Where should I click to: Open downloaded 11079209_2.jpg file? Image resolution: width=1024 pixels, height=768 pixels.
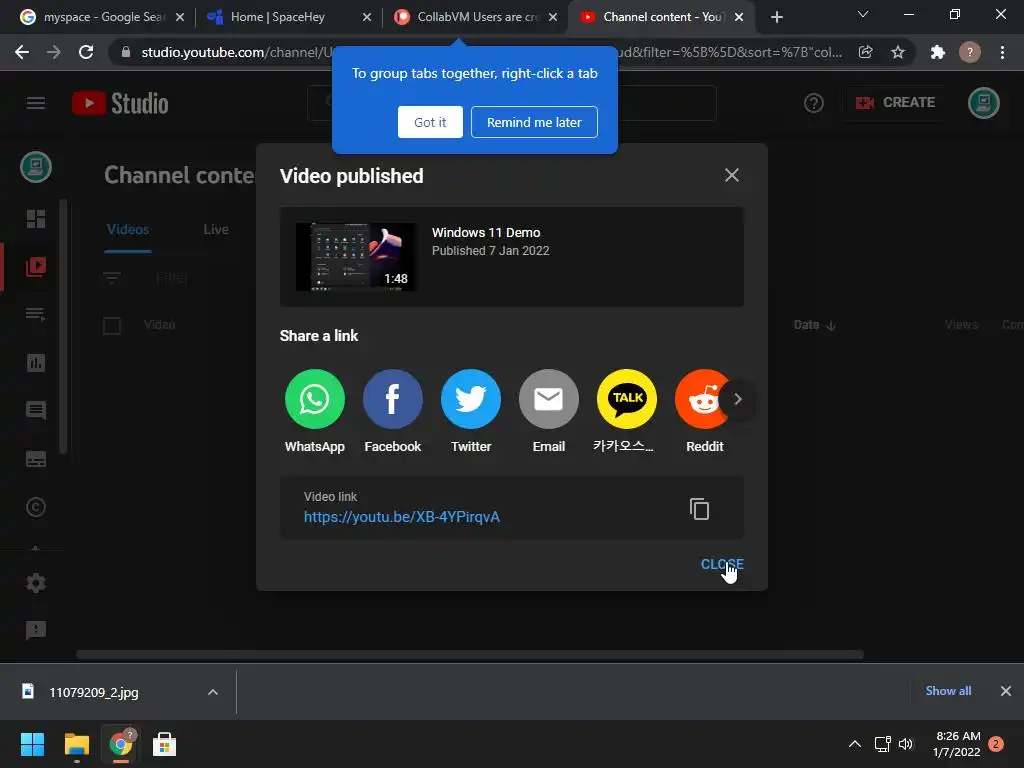click(93, 692)
